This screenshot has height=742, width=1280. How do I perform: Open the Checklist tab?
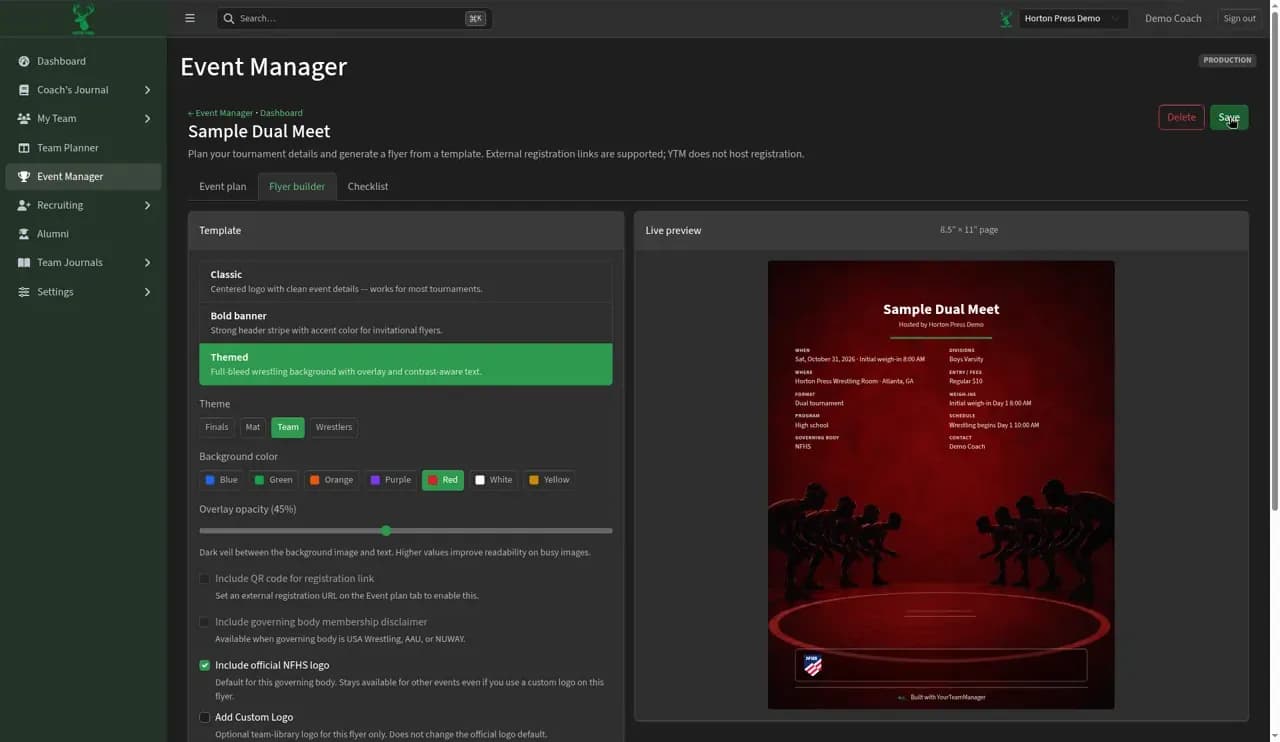(x=368, y=187)
